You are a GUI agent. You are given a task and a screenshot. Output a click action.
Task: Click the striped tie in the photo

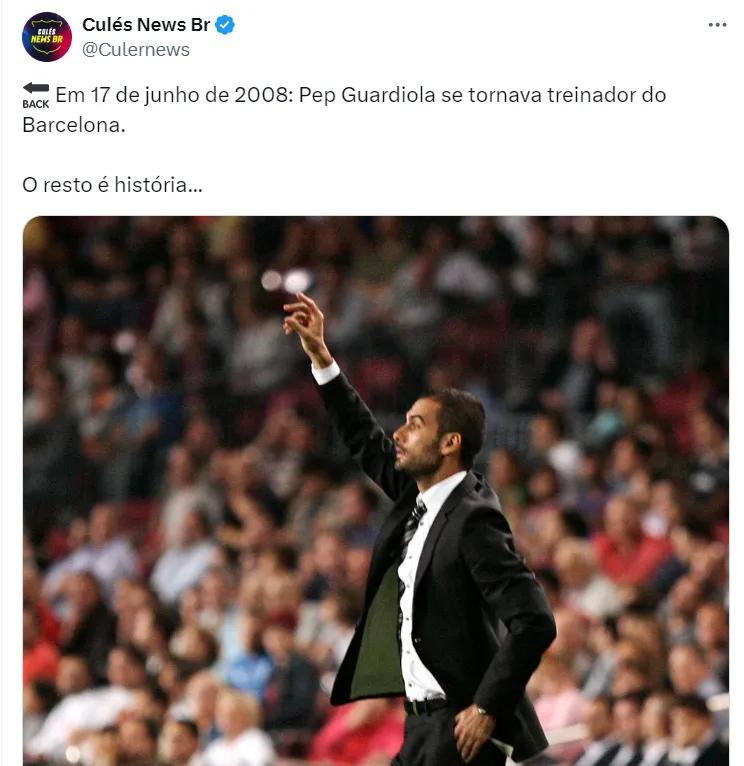[412, 532]
